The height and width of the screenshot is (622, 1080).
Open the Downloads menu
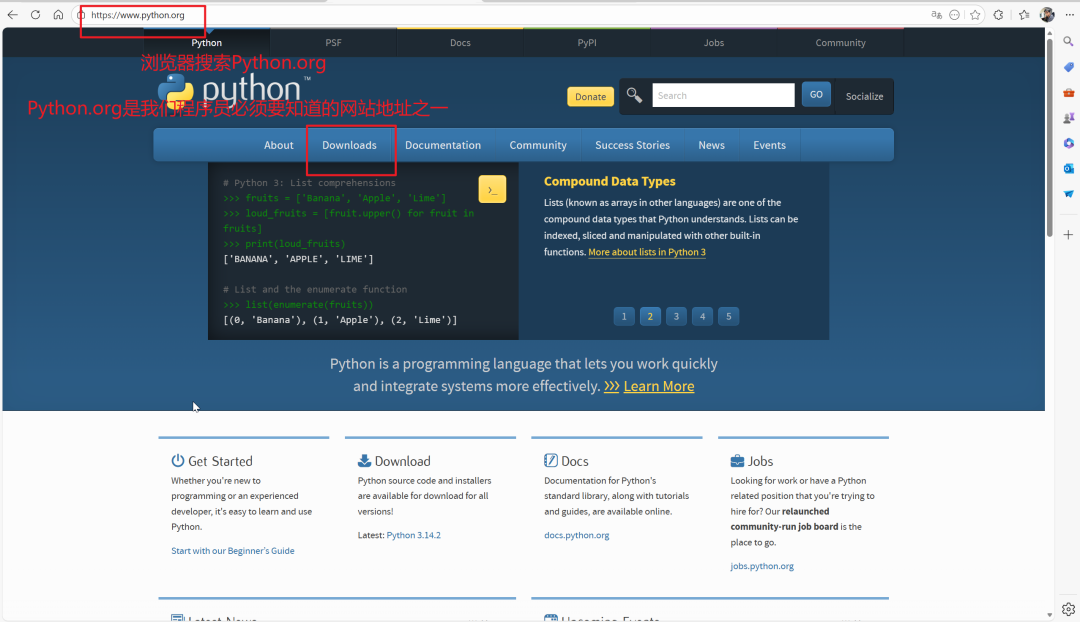coord(349,145)
